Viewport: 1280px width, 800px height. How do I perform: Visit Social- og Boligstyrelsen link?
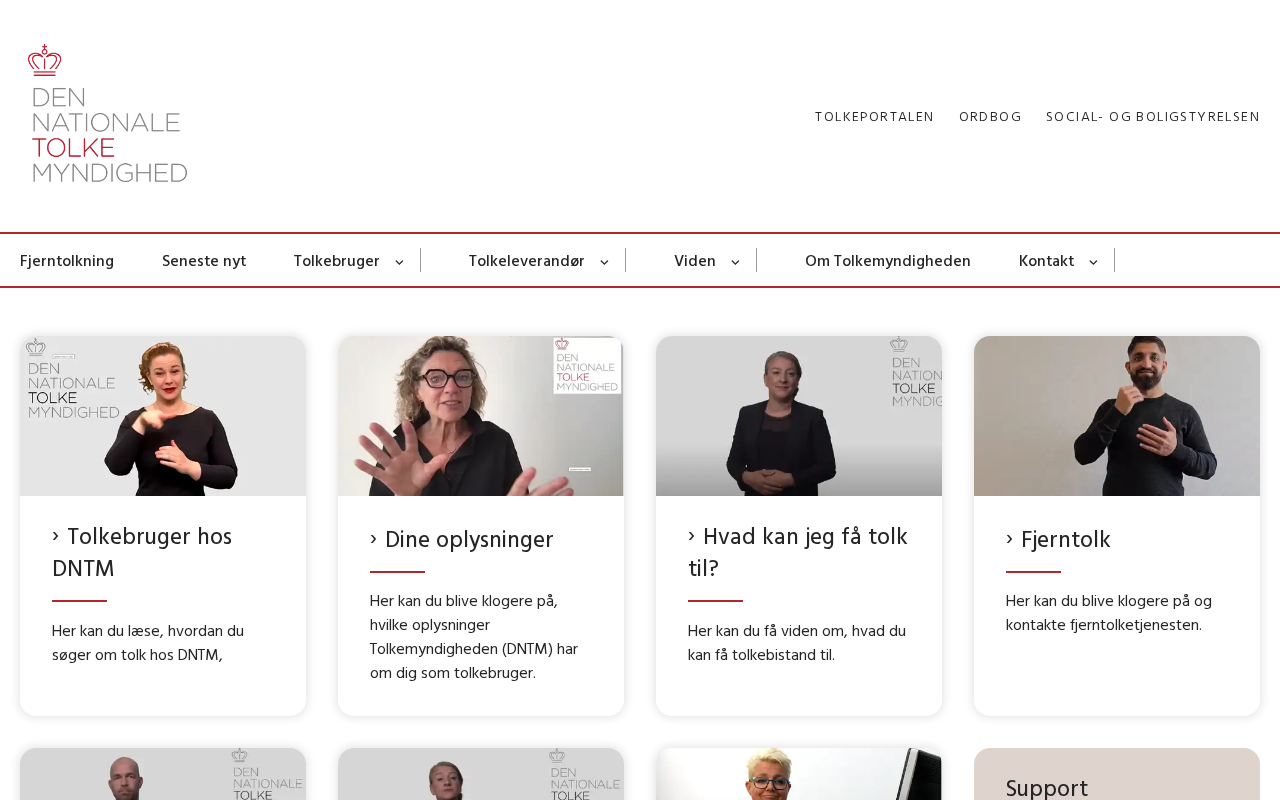pos(1153,117)
